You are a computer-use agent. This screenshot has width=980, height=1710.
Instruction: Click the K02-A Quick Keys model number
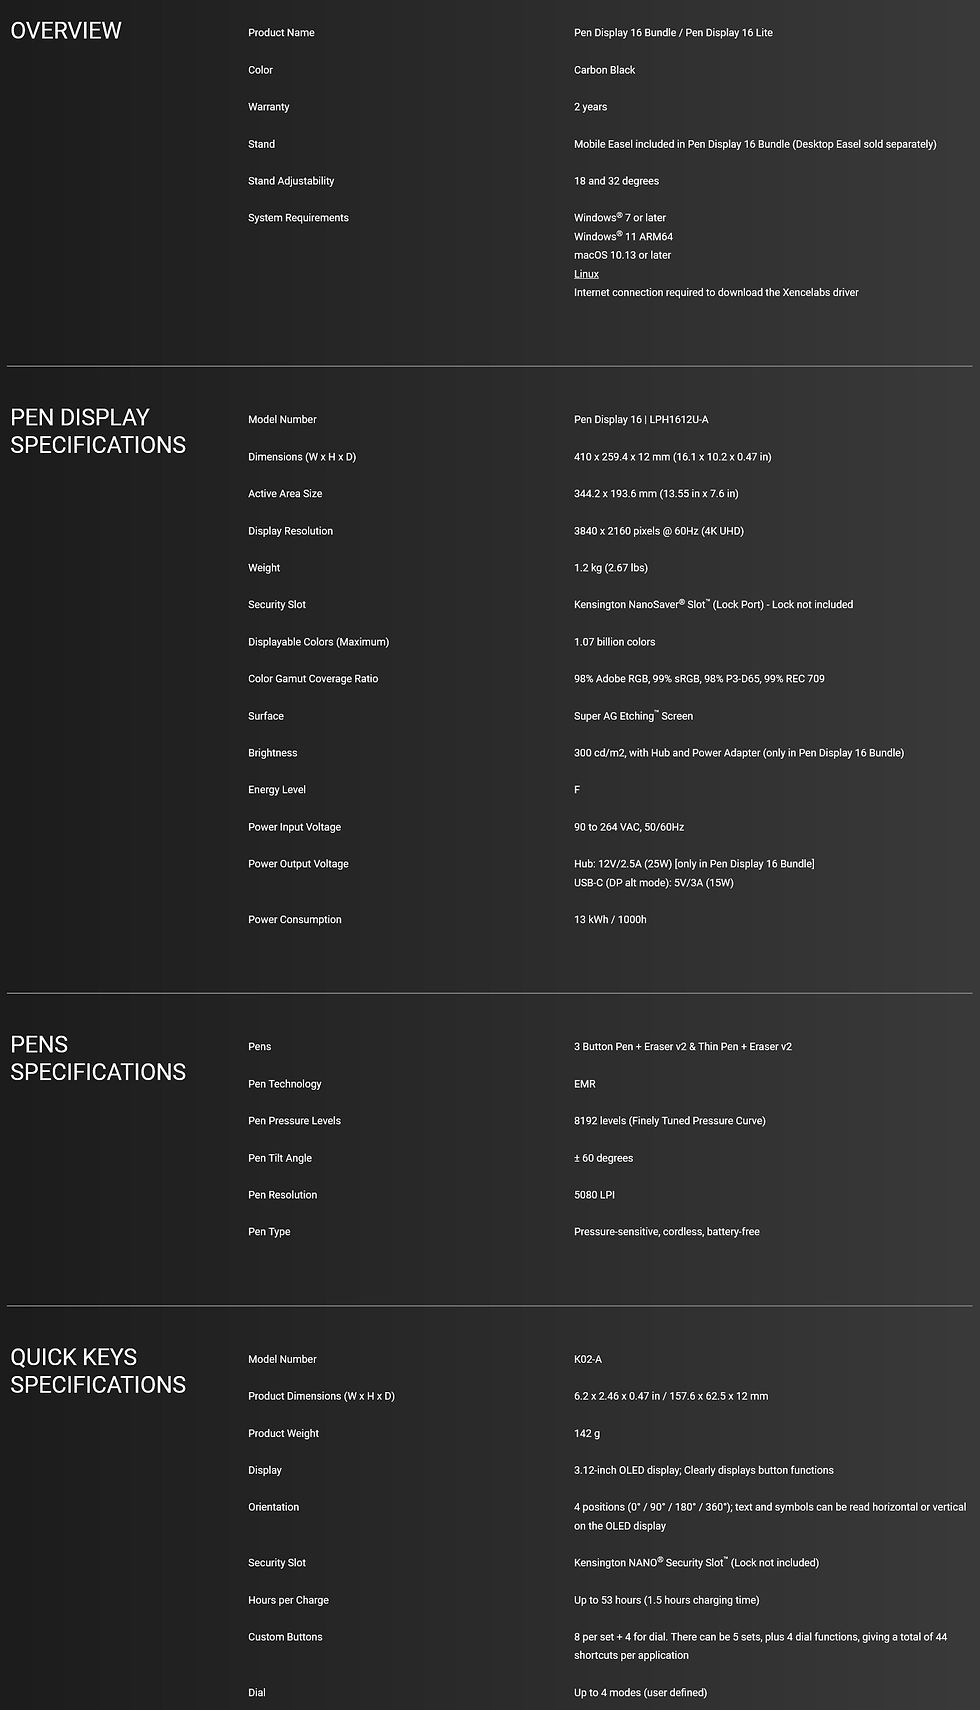click(587, 1360)
